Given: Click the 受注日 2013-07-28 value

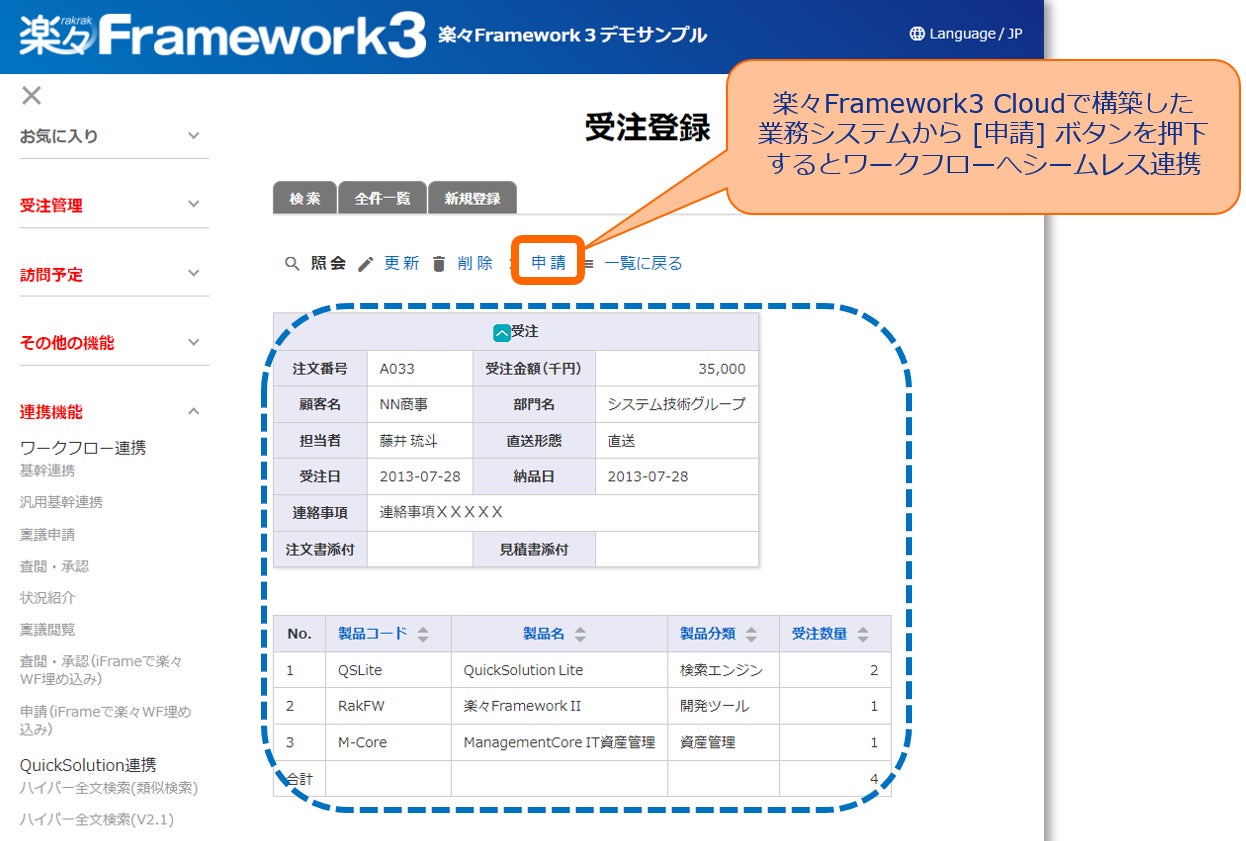Looking at the screenshot, I should (420, 476).
